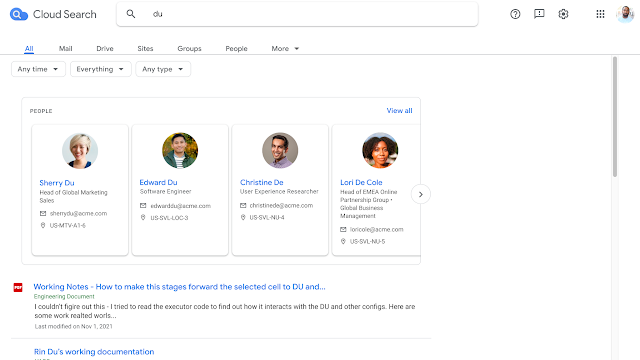The height and width of the screenshot is (360, 640).
Task: Click the location pin beside US-SVL-NU-5
Action: (343, 241)
